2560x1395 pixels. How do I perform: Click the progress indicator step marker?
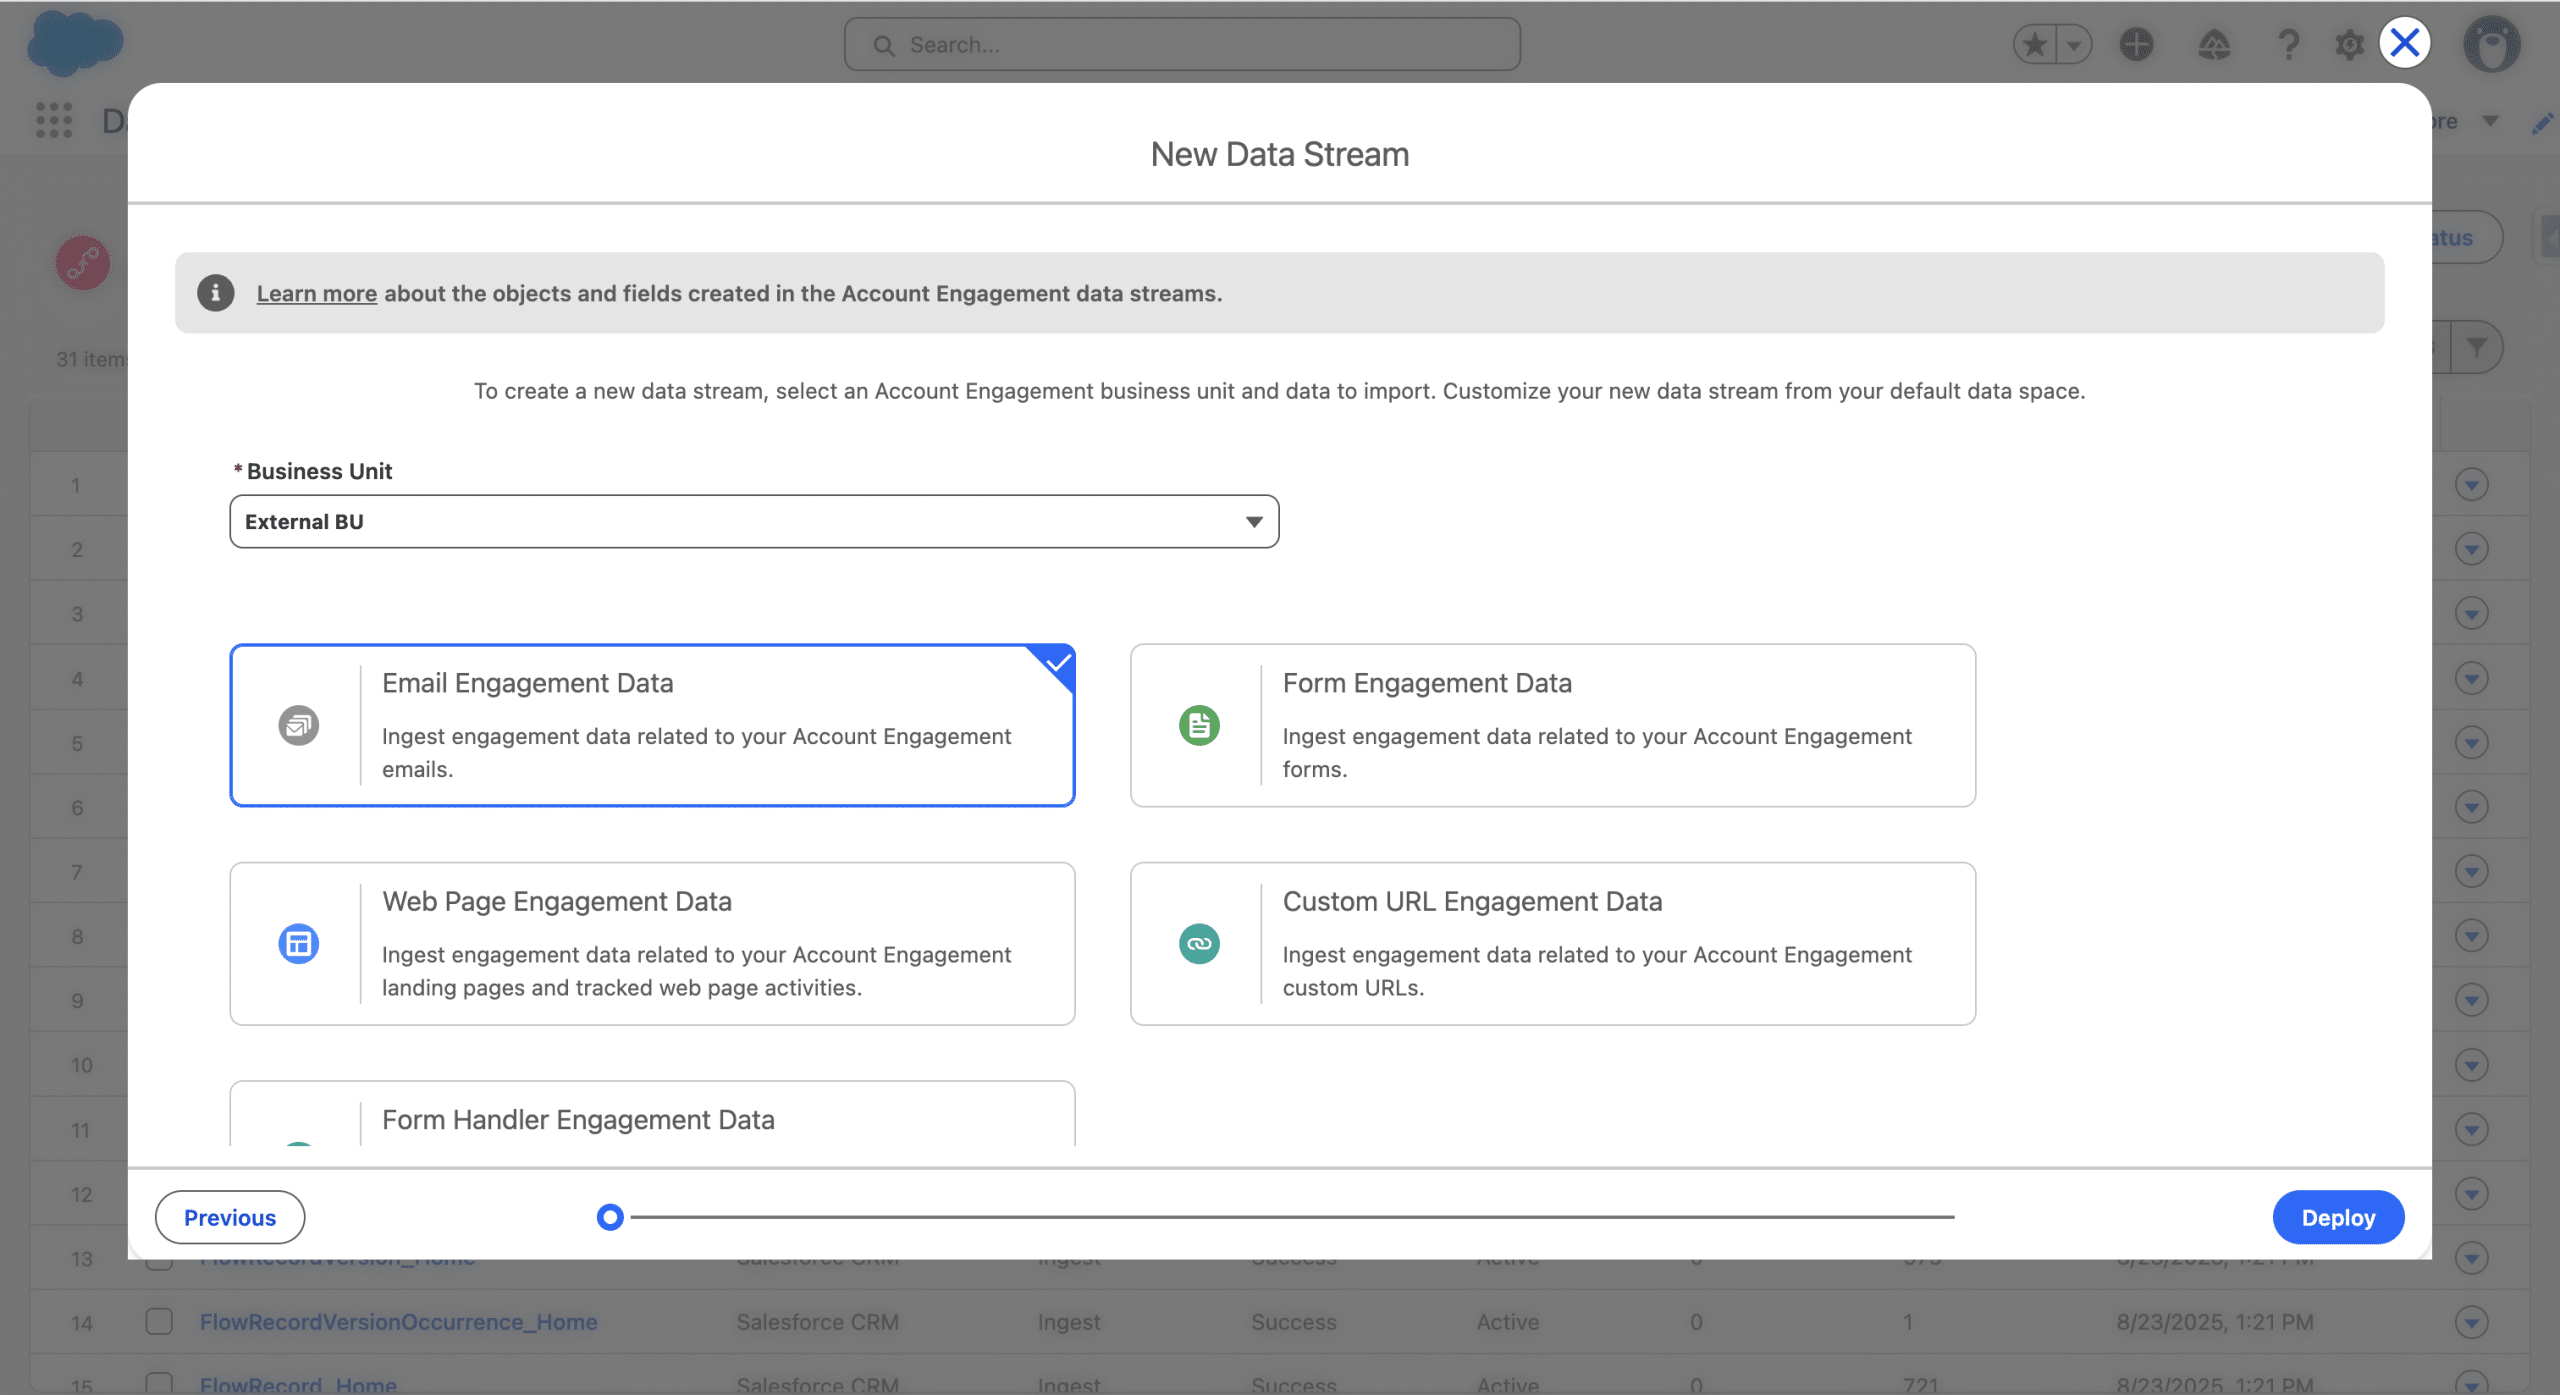[x=610, y=1217]
